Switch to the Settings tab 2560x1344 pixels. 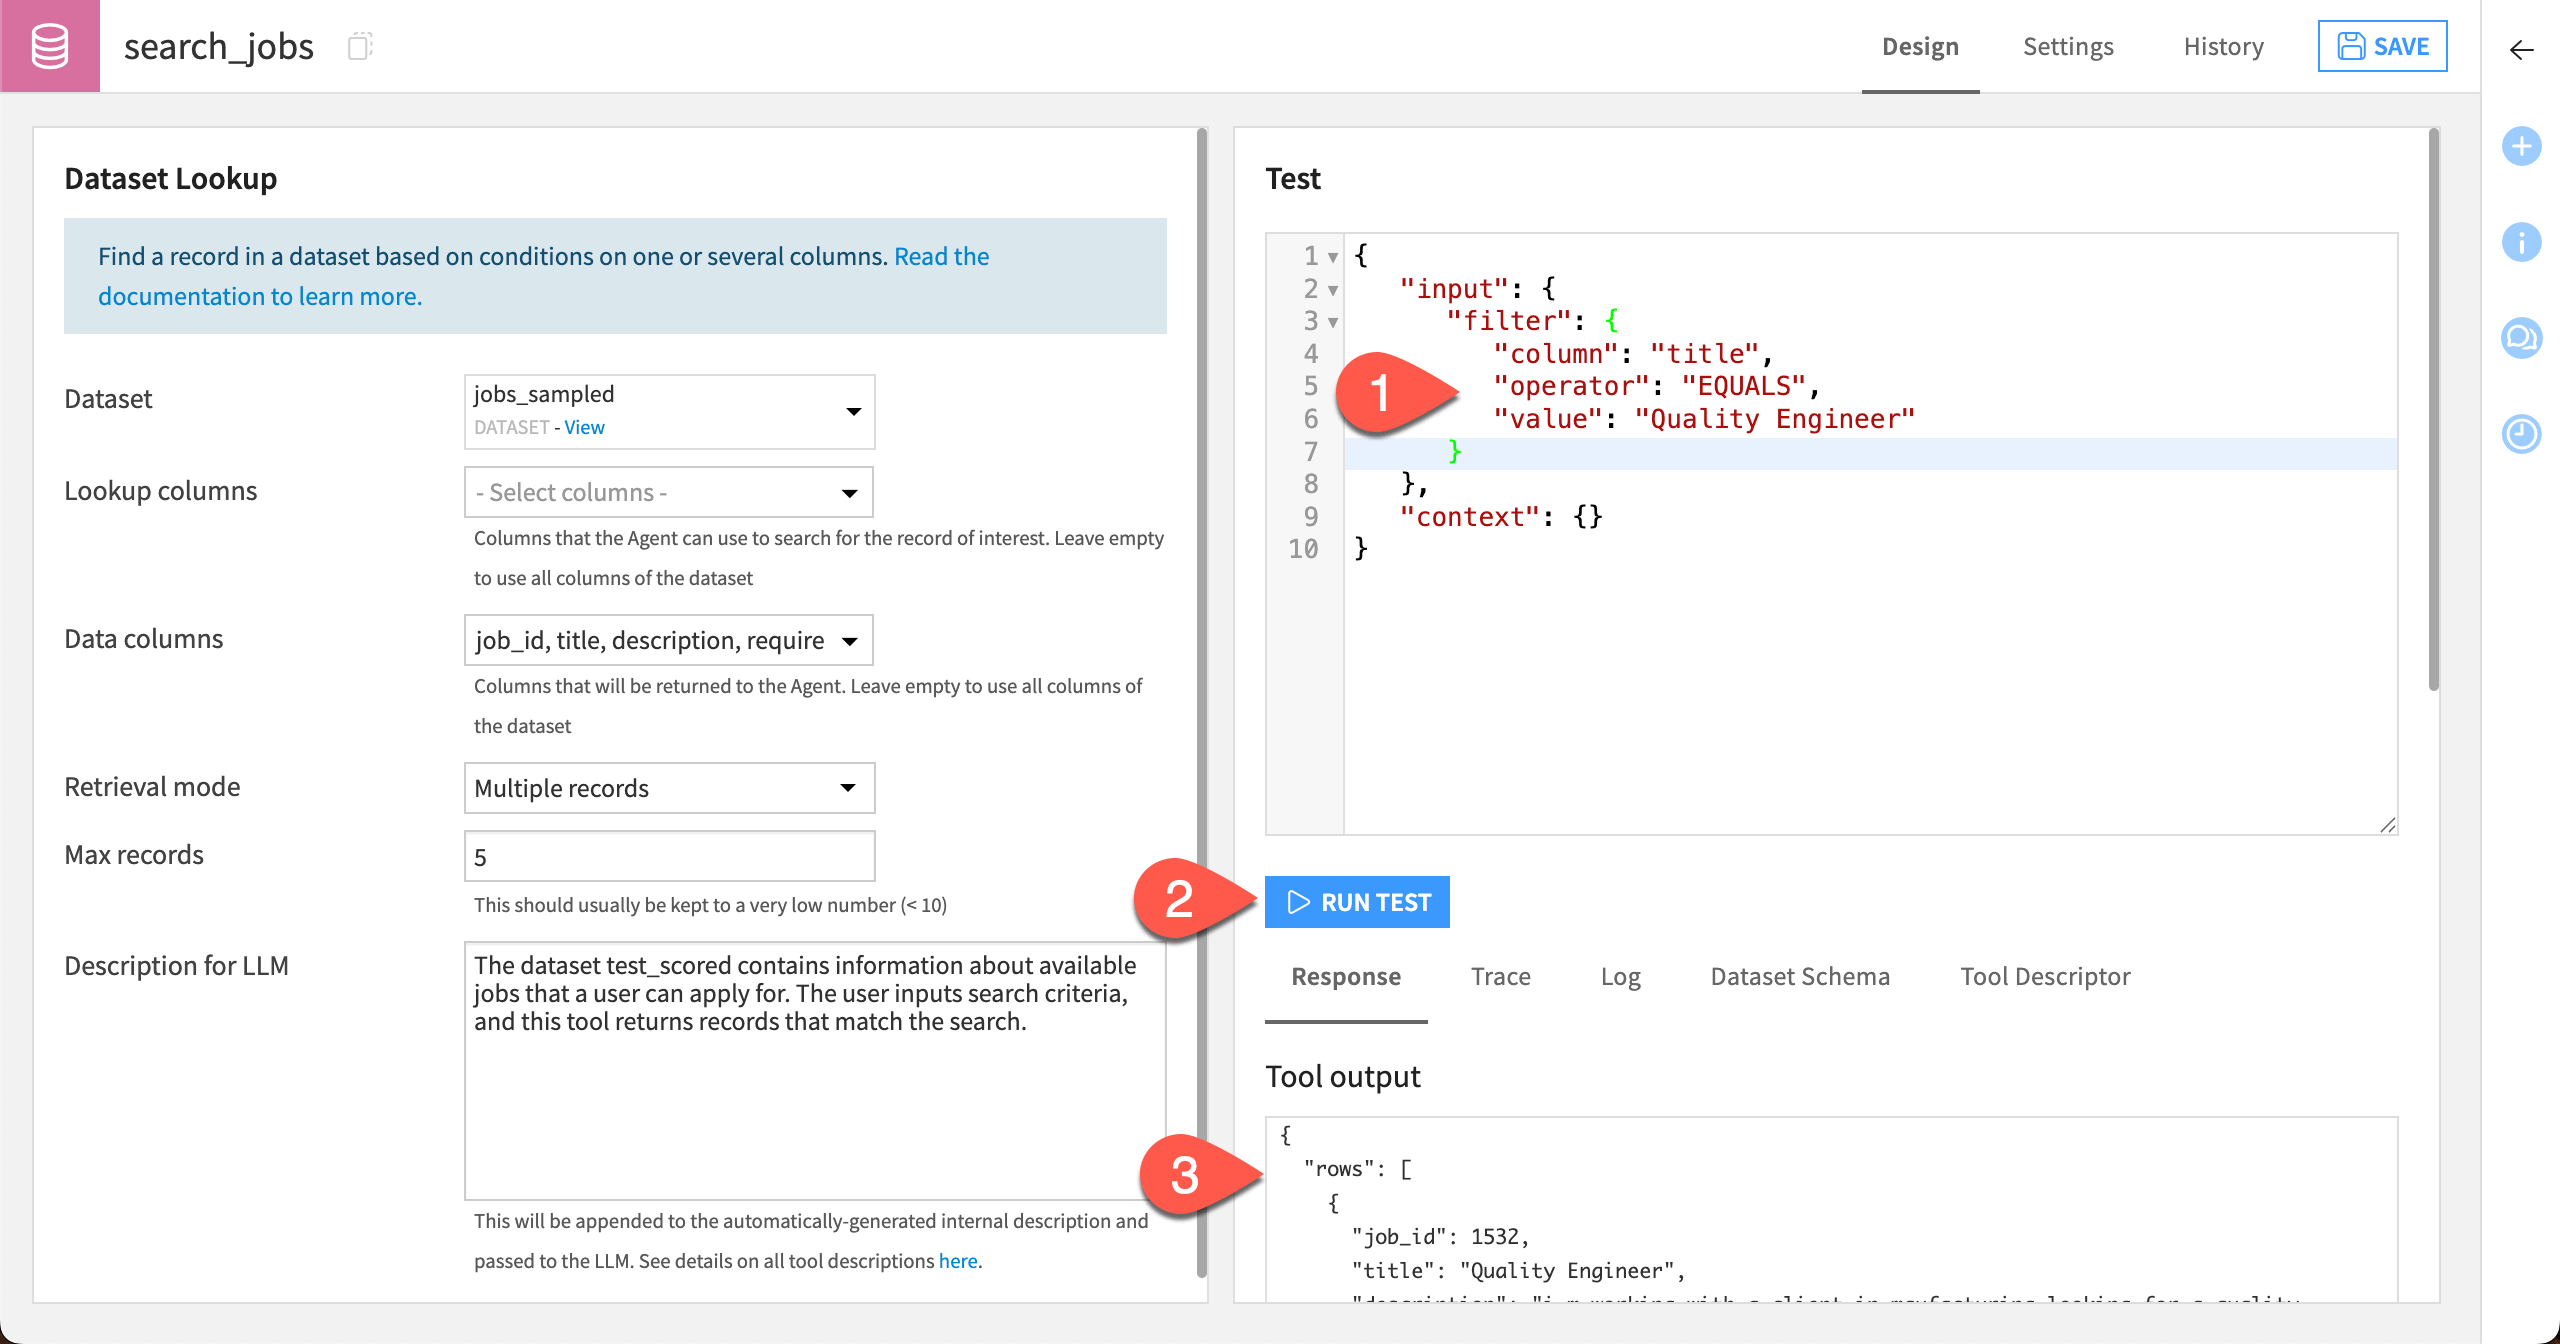(2068, 46)
